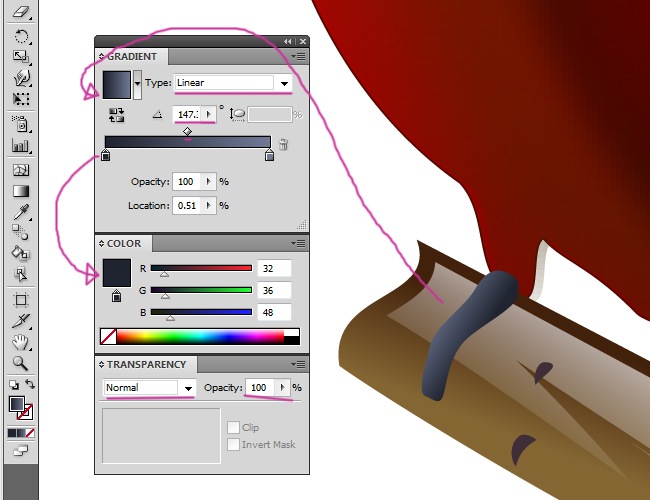Select the Artboard tool

tap(21, 300)
